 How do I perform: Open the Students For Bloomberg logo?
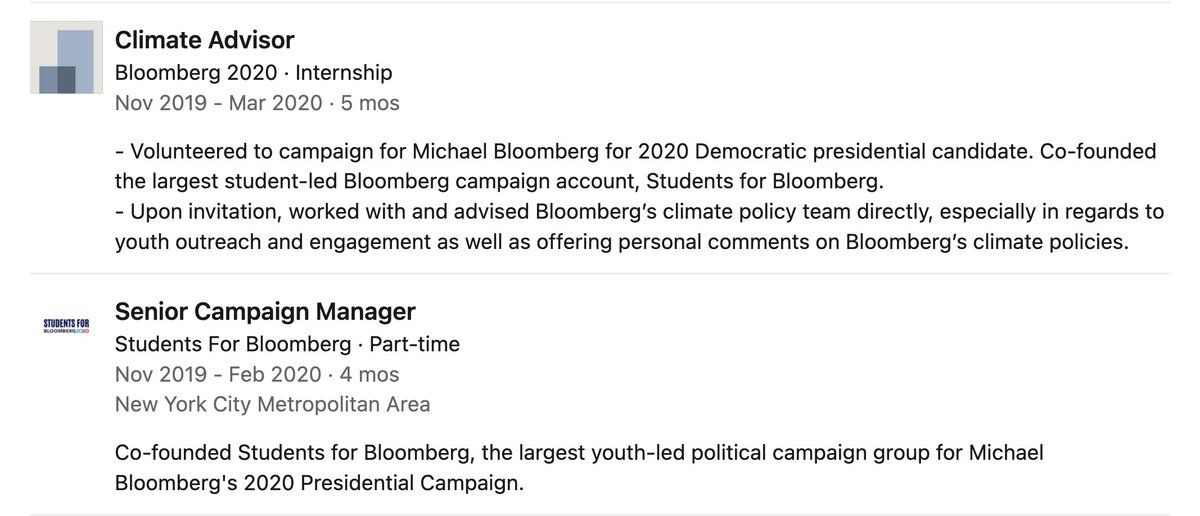66,327
